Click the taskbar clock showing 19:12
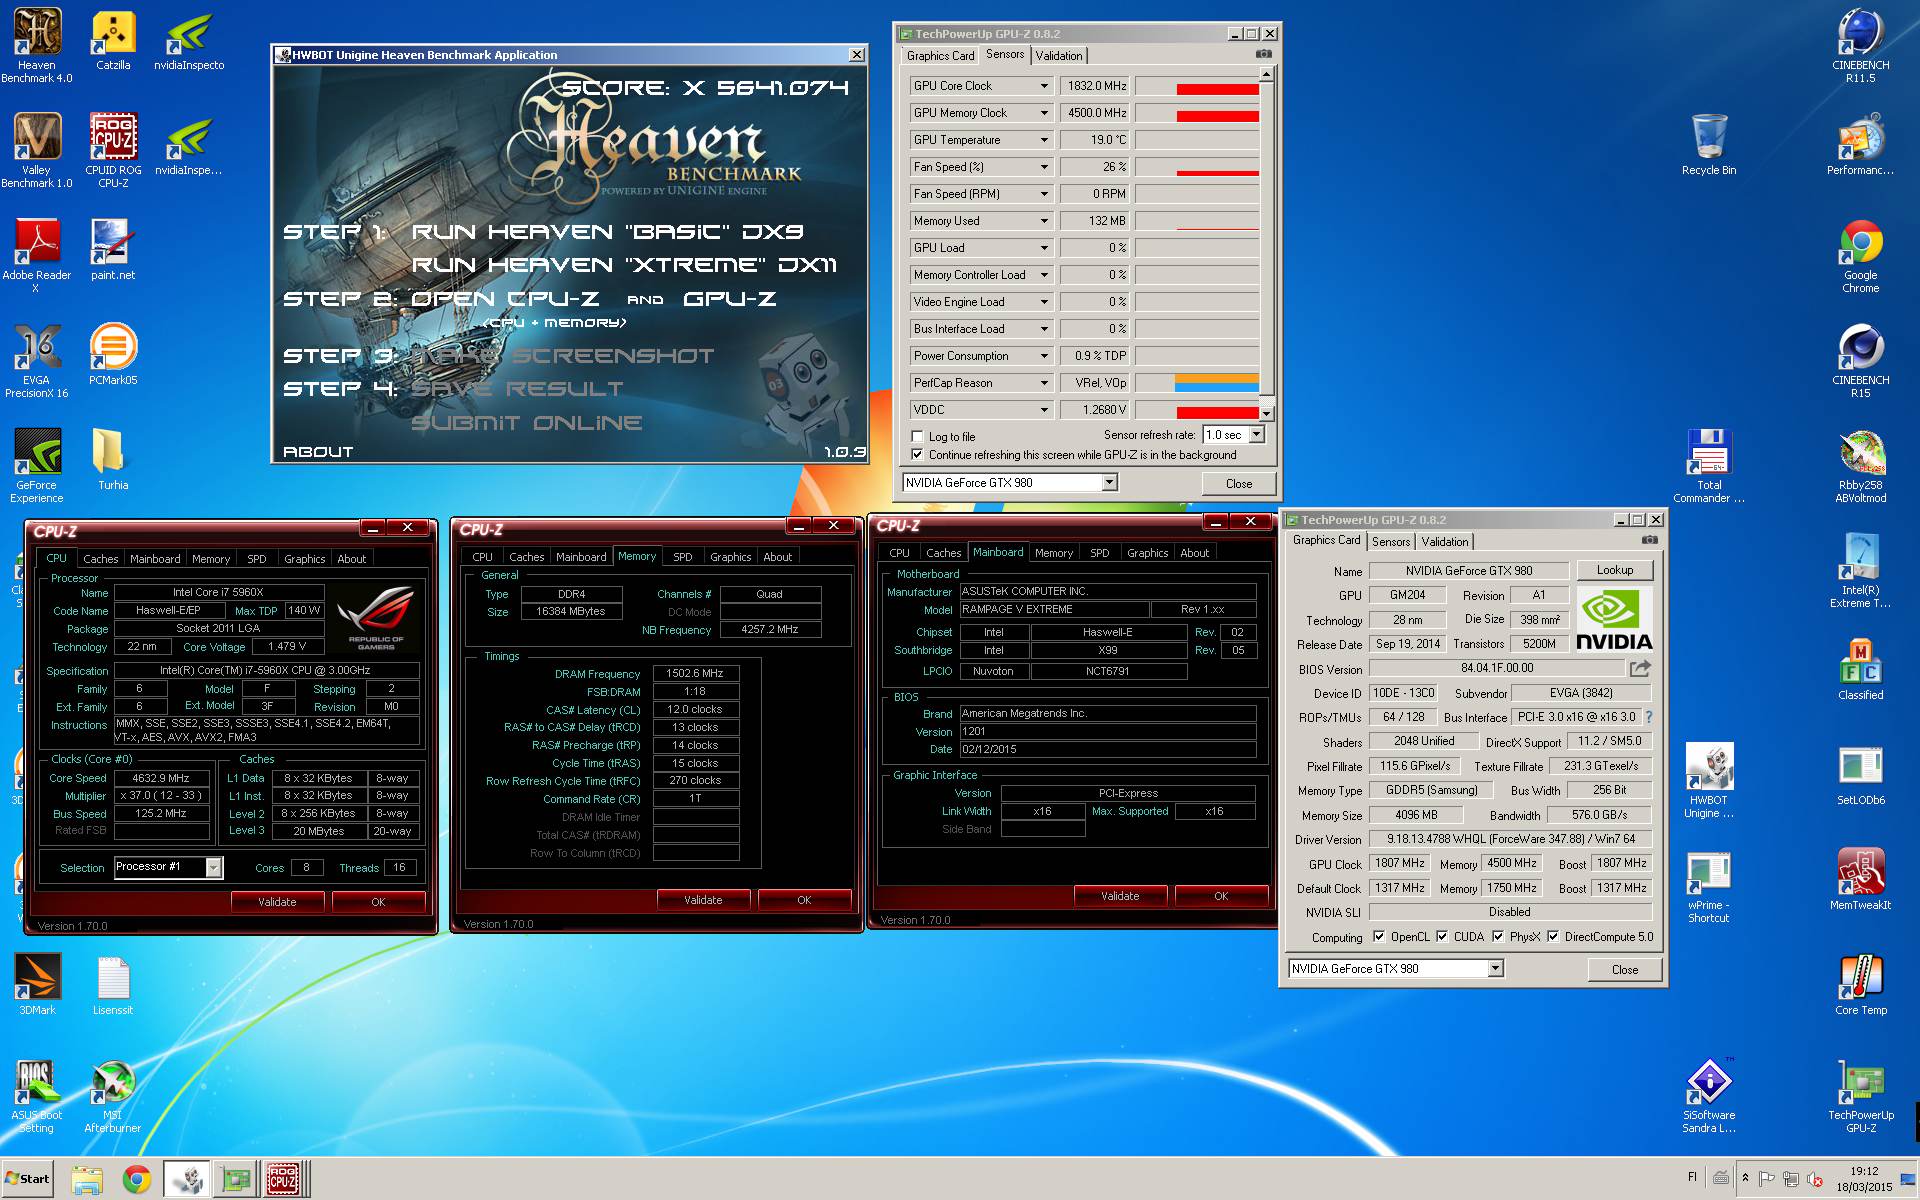This screenshot has width=1920, height=1200. point(1864,1171)
